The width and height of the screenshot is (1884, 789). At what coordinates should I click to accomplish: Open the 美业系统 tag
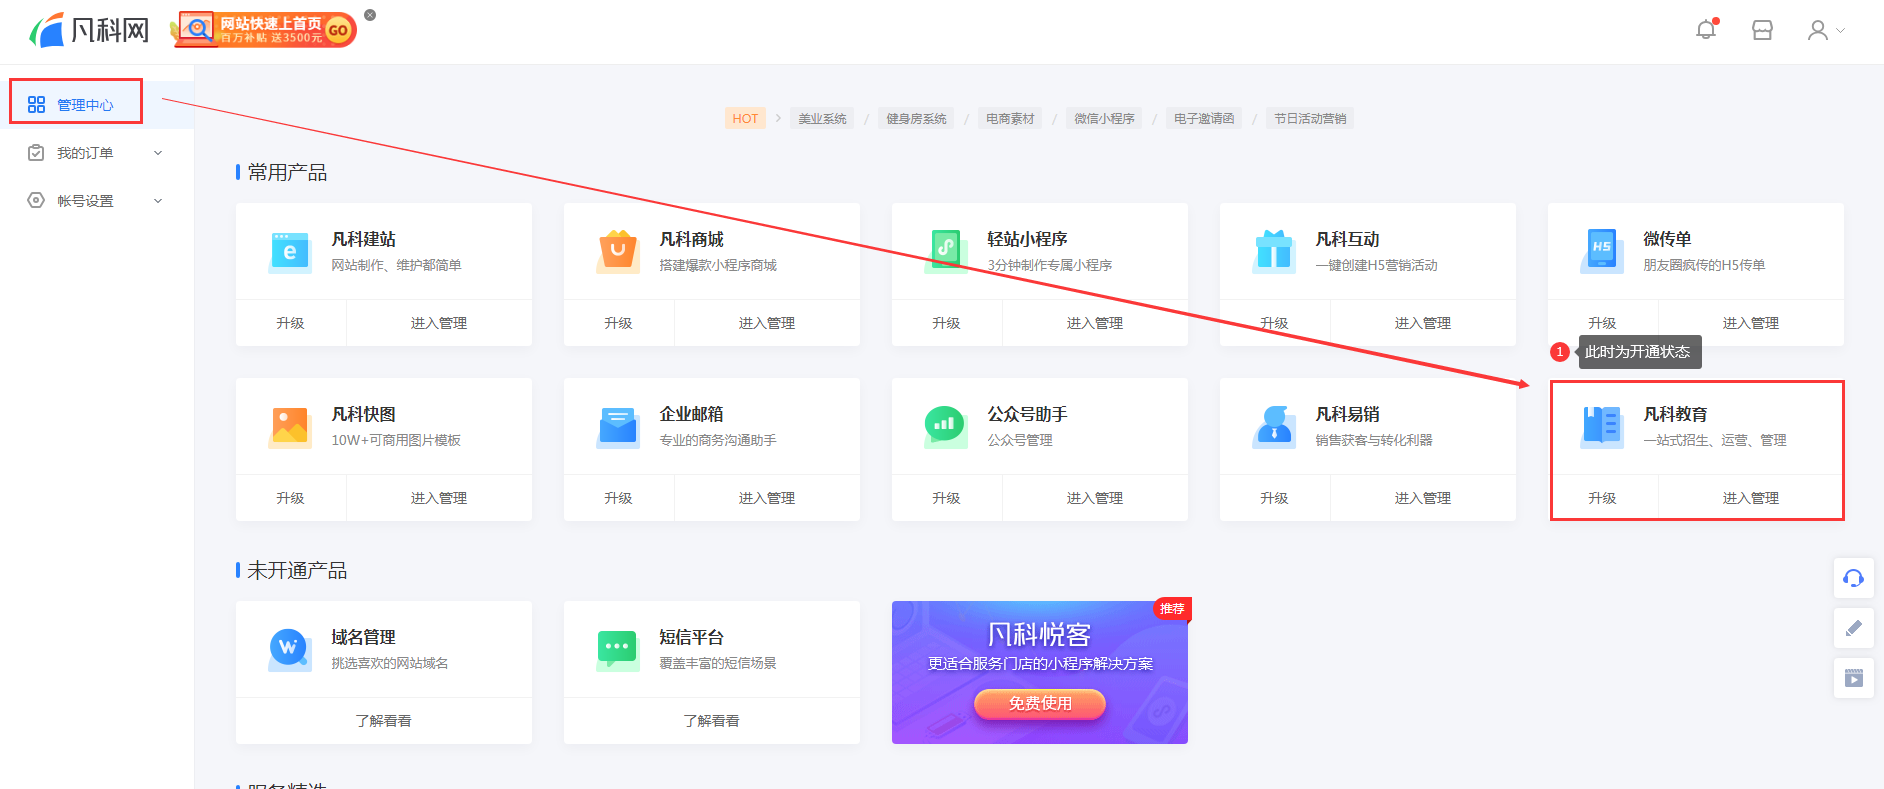click(822, 118)
